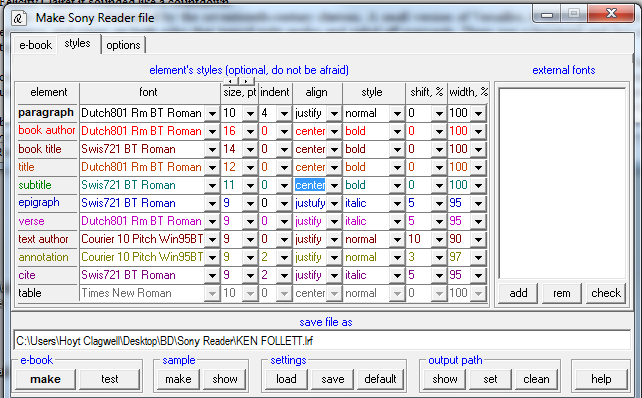
Task: Click the highlighted subtitle align field
Action: pos(310,185)
